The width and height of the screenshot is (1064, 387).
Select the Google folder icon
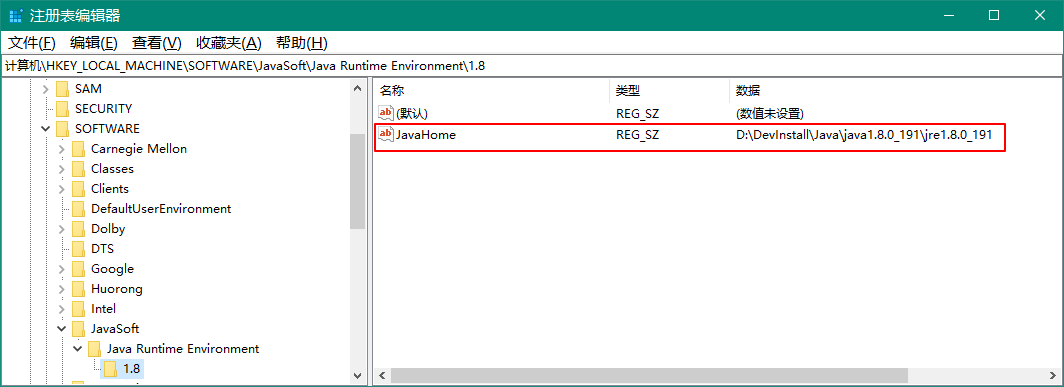click(79, 269)
